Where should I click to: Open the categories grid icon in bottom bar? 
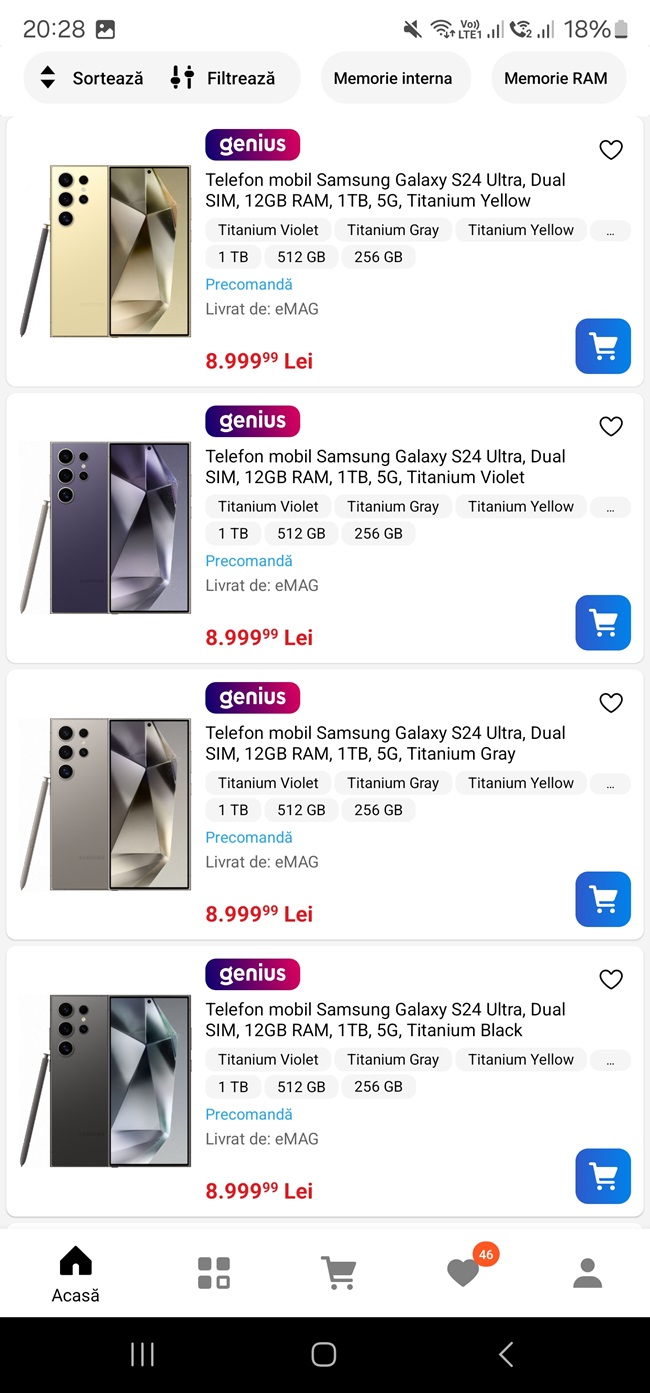tap(214, 1273)
